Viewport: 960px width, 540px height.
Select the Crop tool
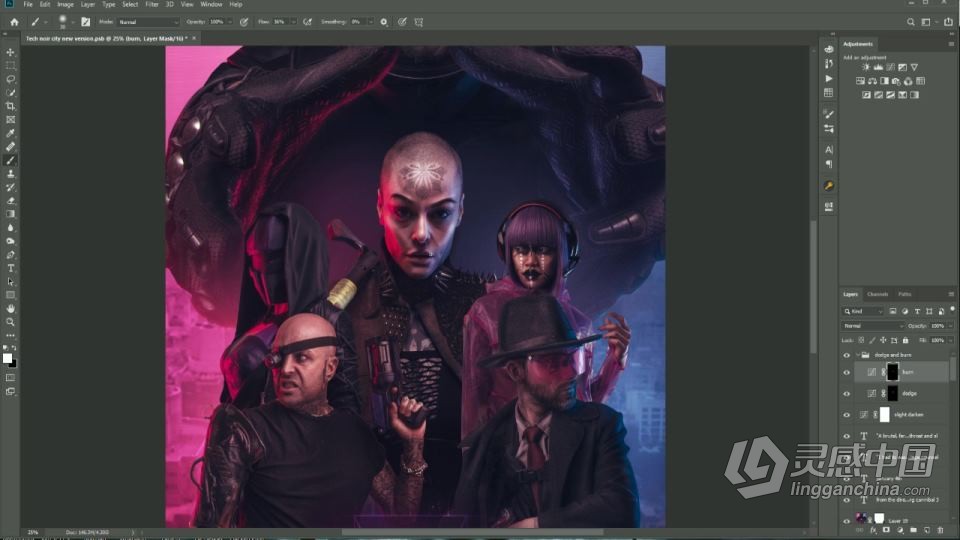(x=10, y=106)
